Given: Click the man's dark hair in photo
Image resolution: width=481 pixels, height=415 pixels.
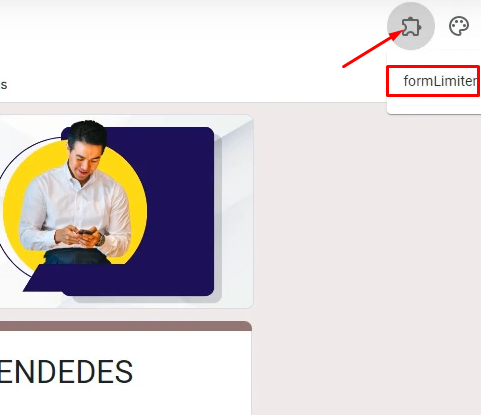Looking at the screenshot, I should [87, 133].
